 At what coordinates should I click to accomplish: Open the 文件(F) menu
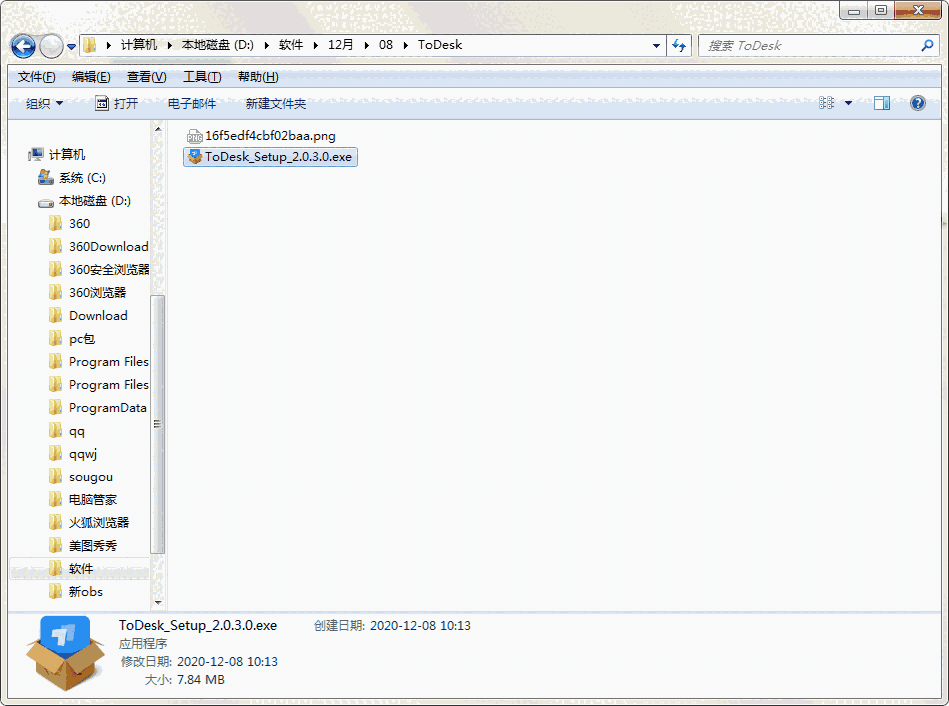(36, 77)
